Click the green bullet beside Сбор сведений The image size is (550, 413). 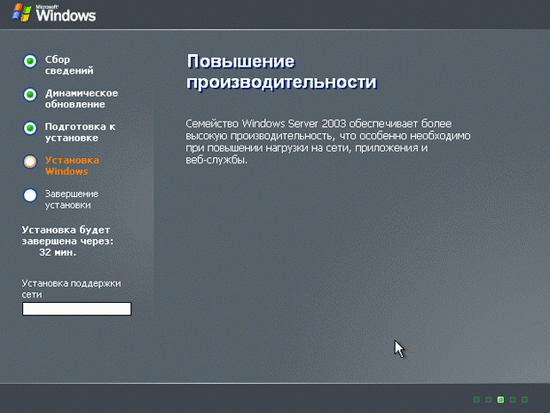pos(30,61)
